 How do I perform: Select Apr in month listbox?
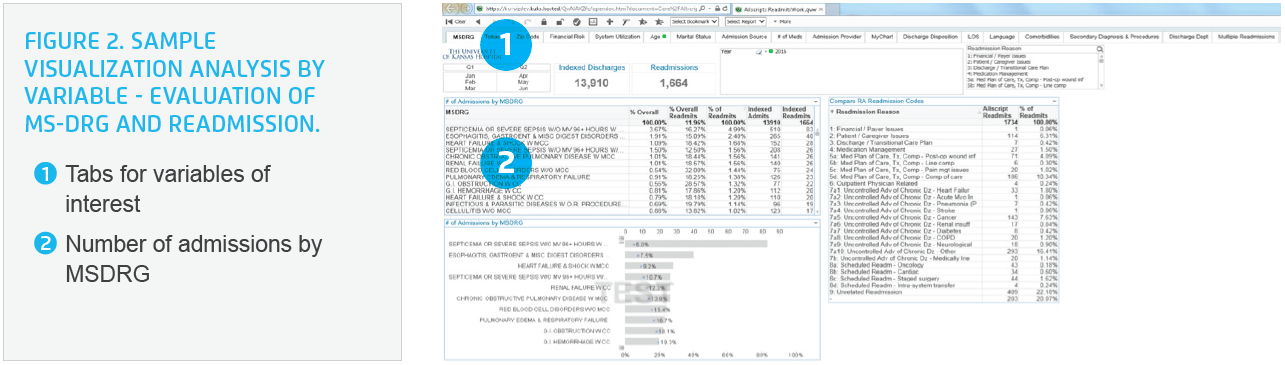click(x=524, y=76)
